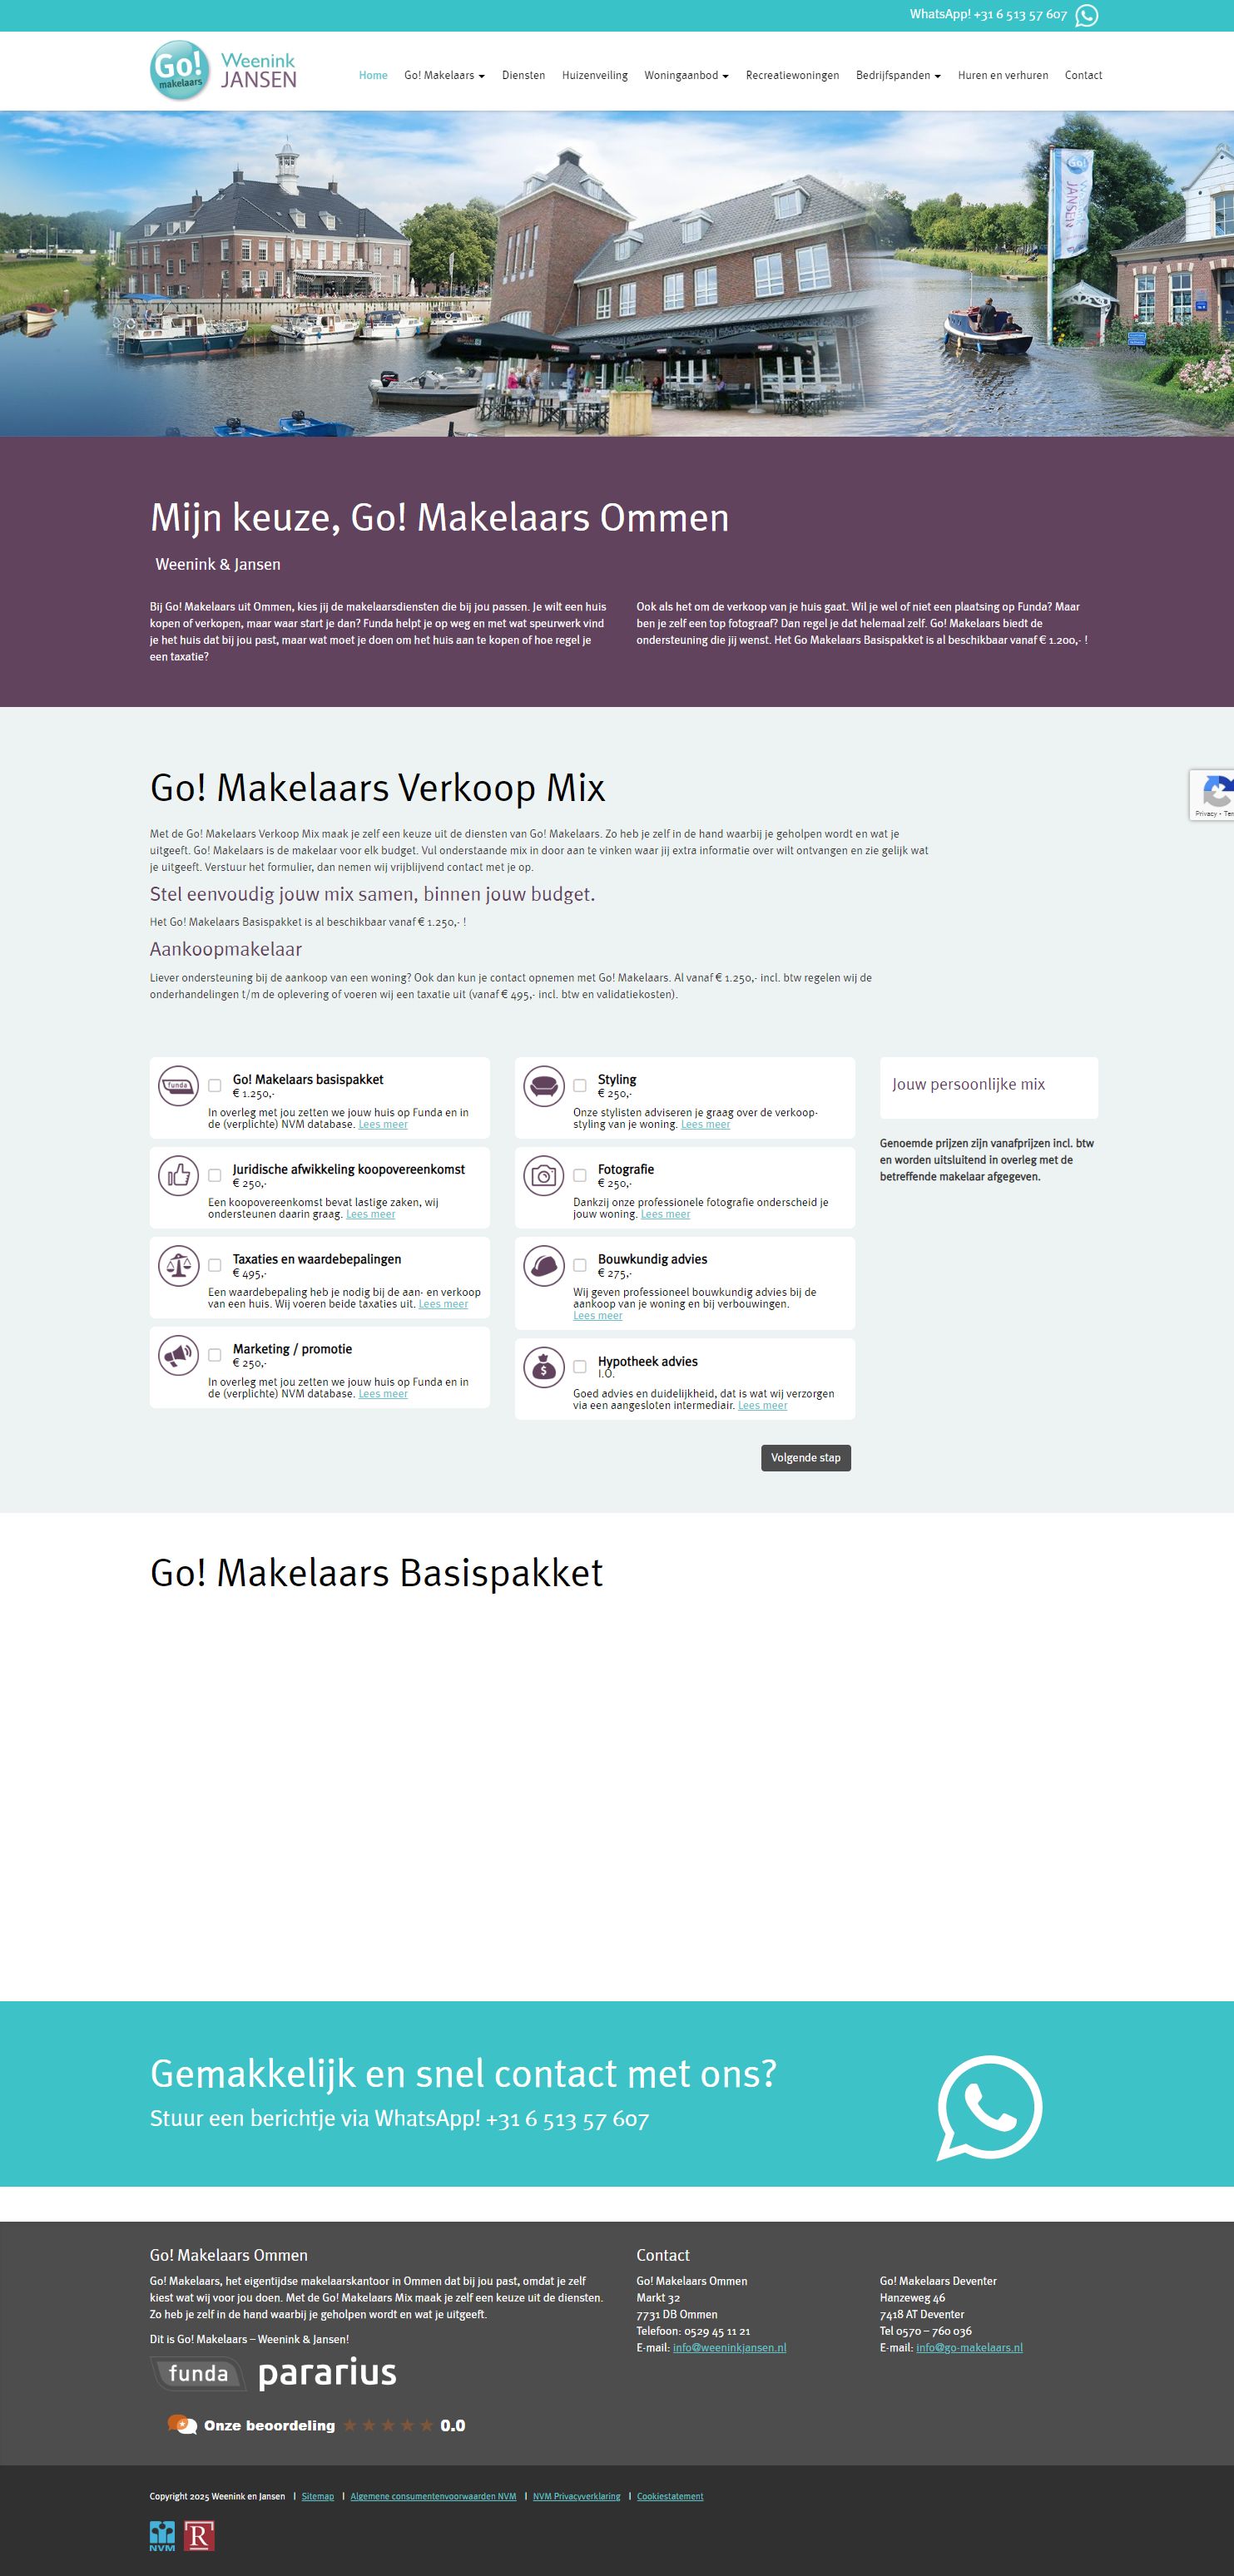Click the Stuur een berichtje via WhatsApp text
This screenshot has height=2576, width=1234.
(x=399, y=2119)
